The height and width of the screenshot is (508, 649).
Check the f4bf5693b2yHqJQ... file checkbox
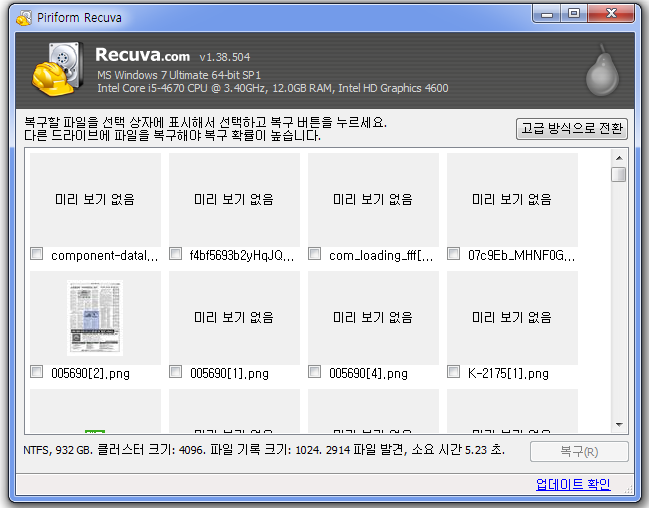175,253
